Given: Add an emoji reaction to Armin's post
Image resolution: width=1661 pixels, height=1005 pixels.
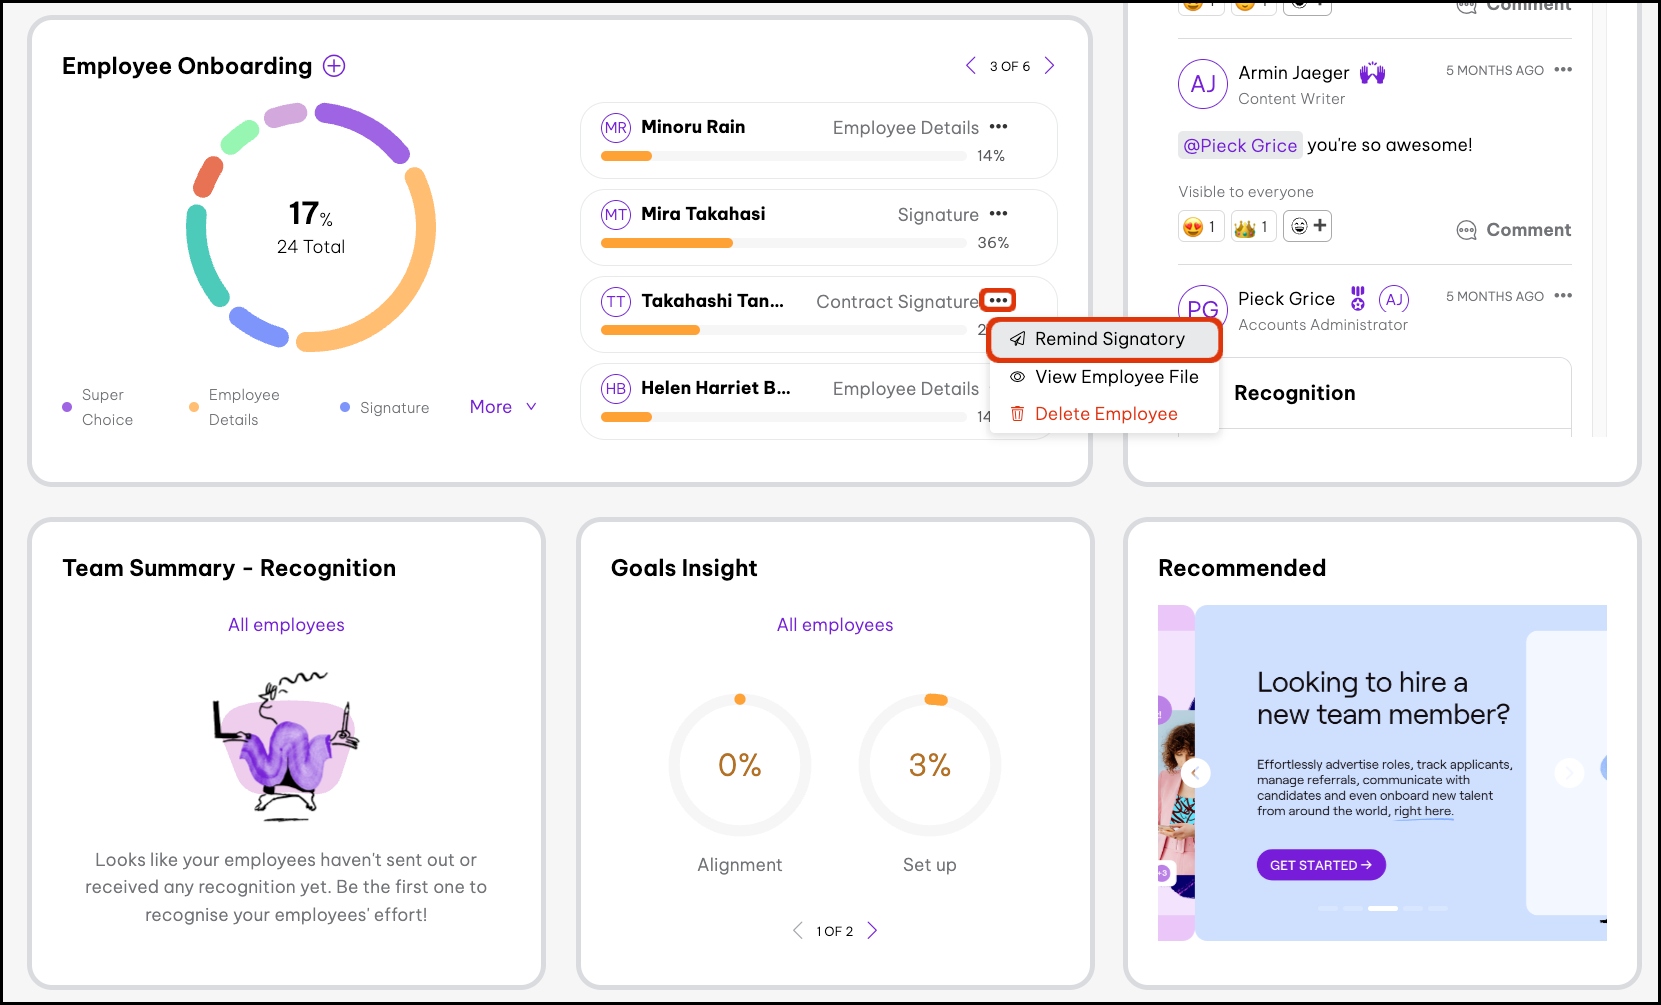Looking at the screenshot, I should (1307, 227).
